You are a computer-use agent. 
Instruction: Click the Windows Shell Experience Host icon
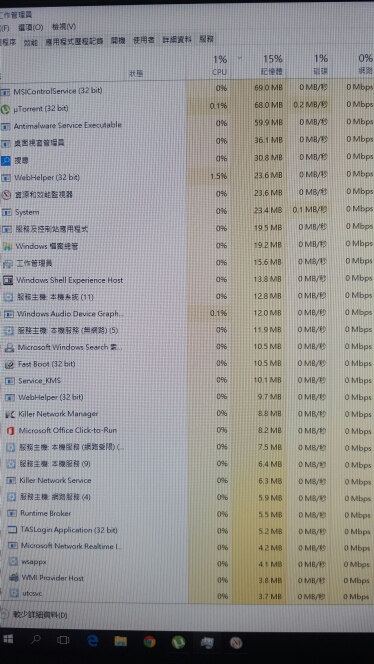[8, 280]
